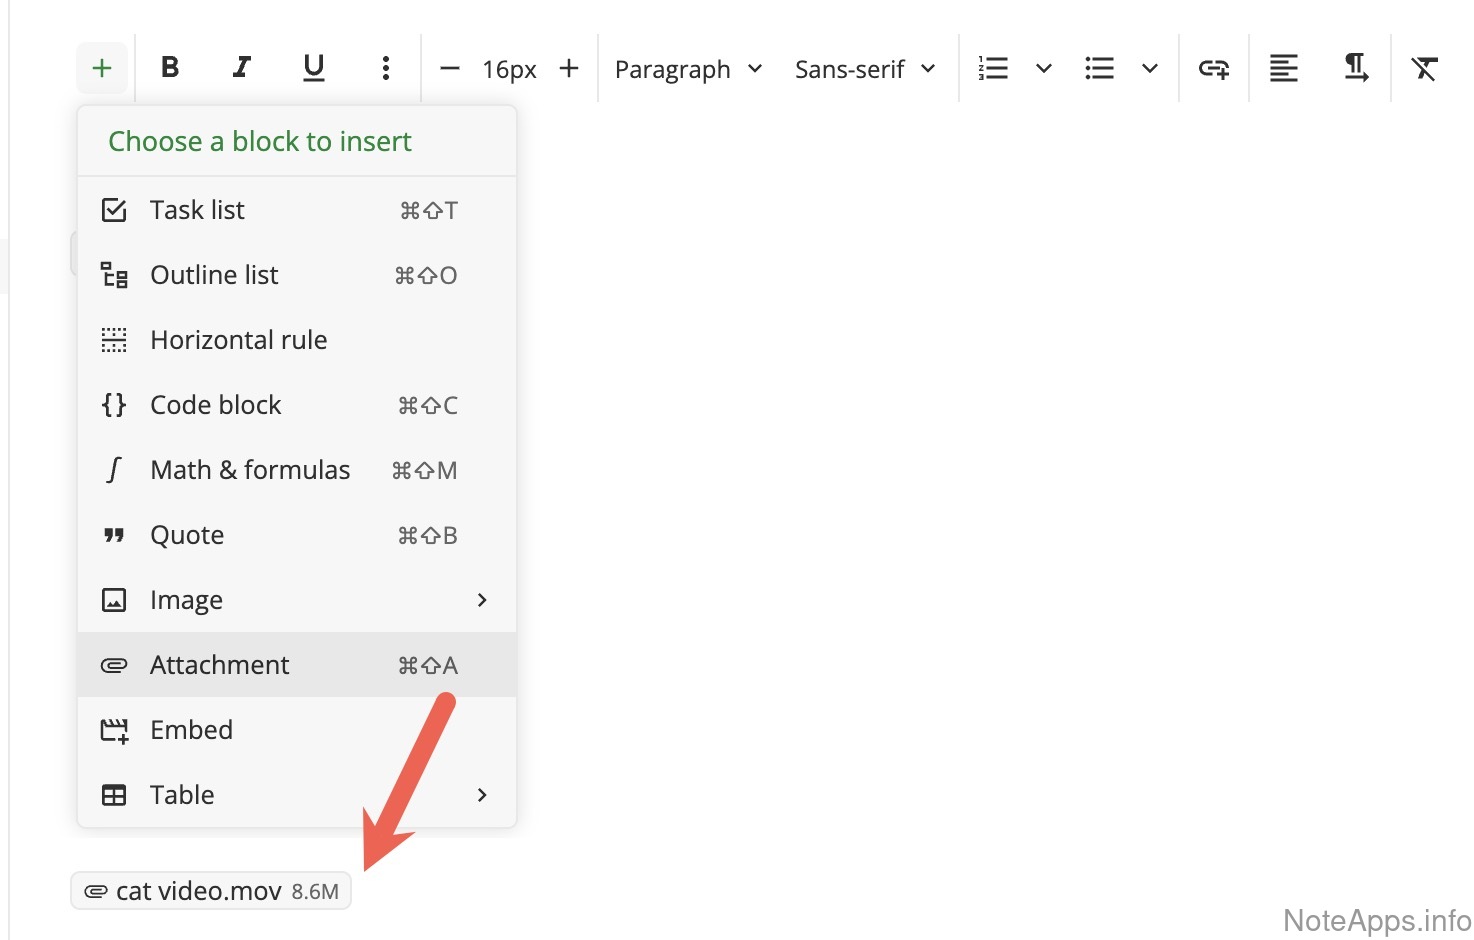Click the green plus insert block button

pyautogui.click(x=101, y=68)
